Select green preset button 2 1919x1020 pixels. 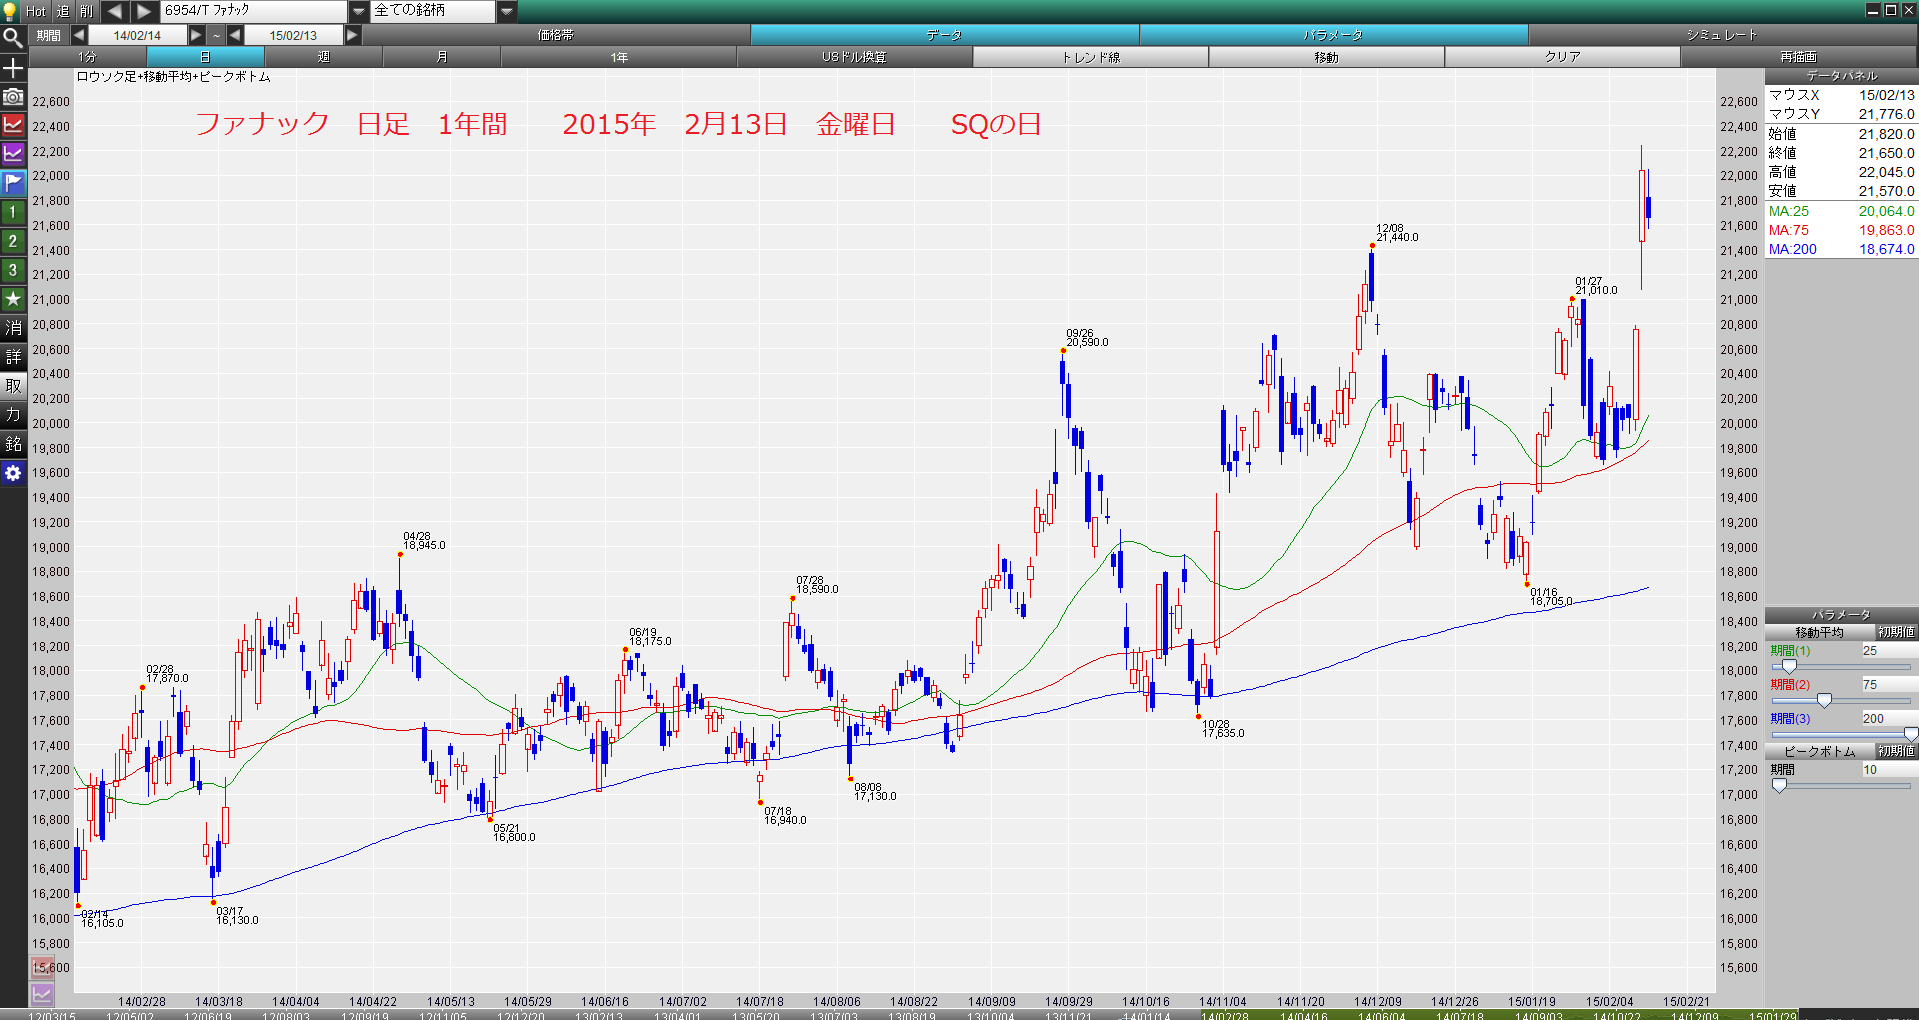point(13,241)
